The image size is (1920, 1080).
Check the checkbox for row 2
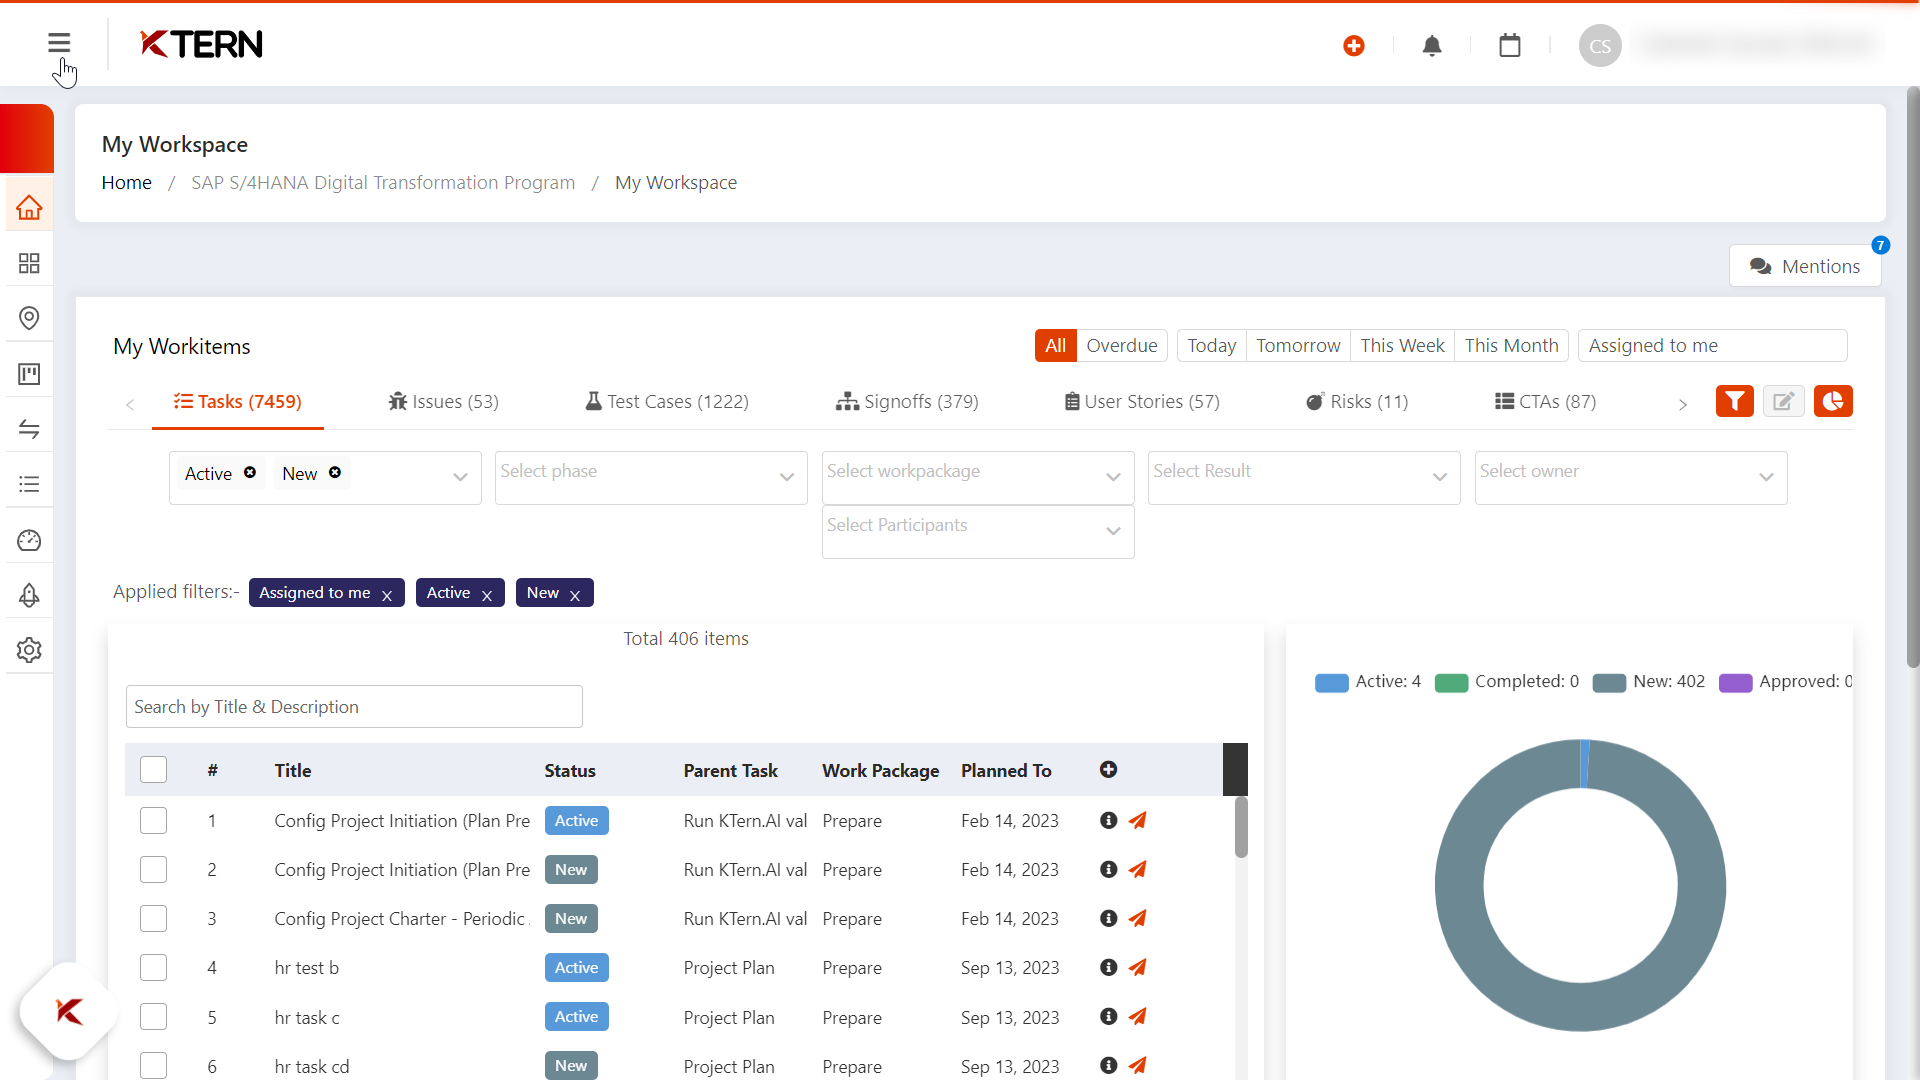pos(153,869)
